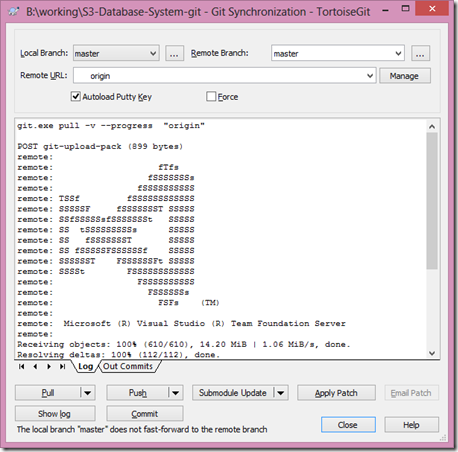The image size is (458, 452).
Task: Click the Resolving deltas log line
Action: point(119,355)
